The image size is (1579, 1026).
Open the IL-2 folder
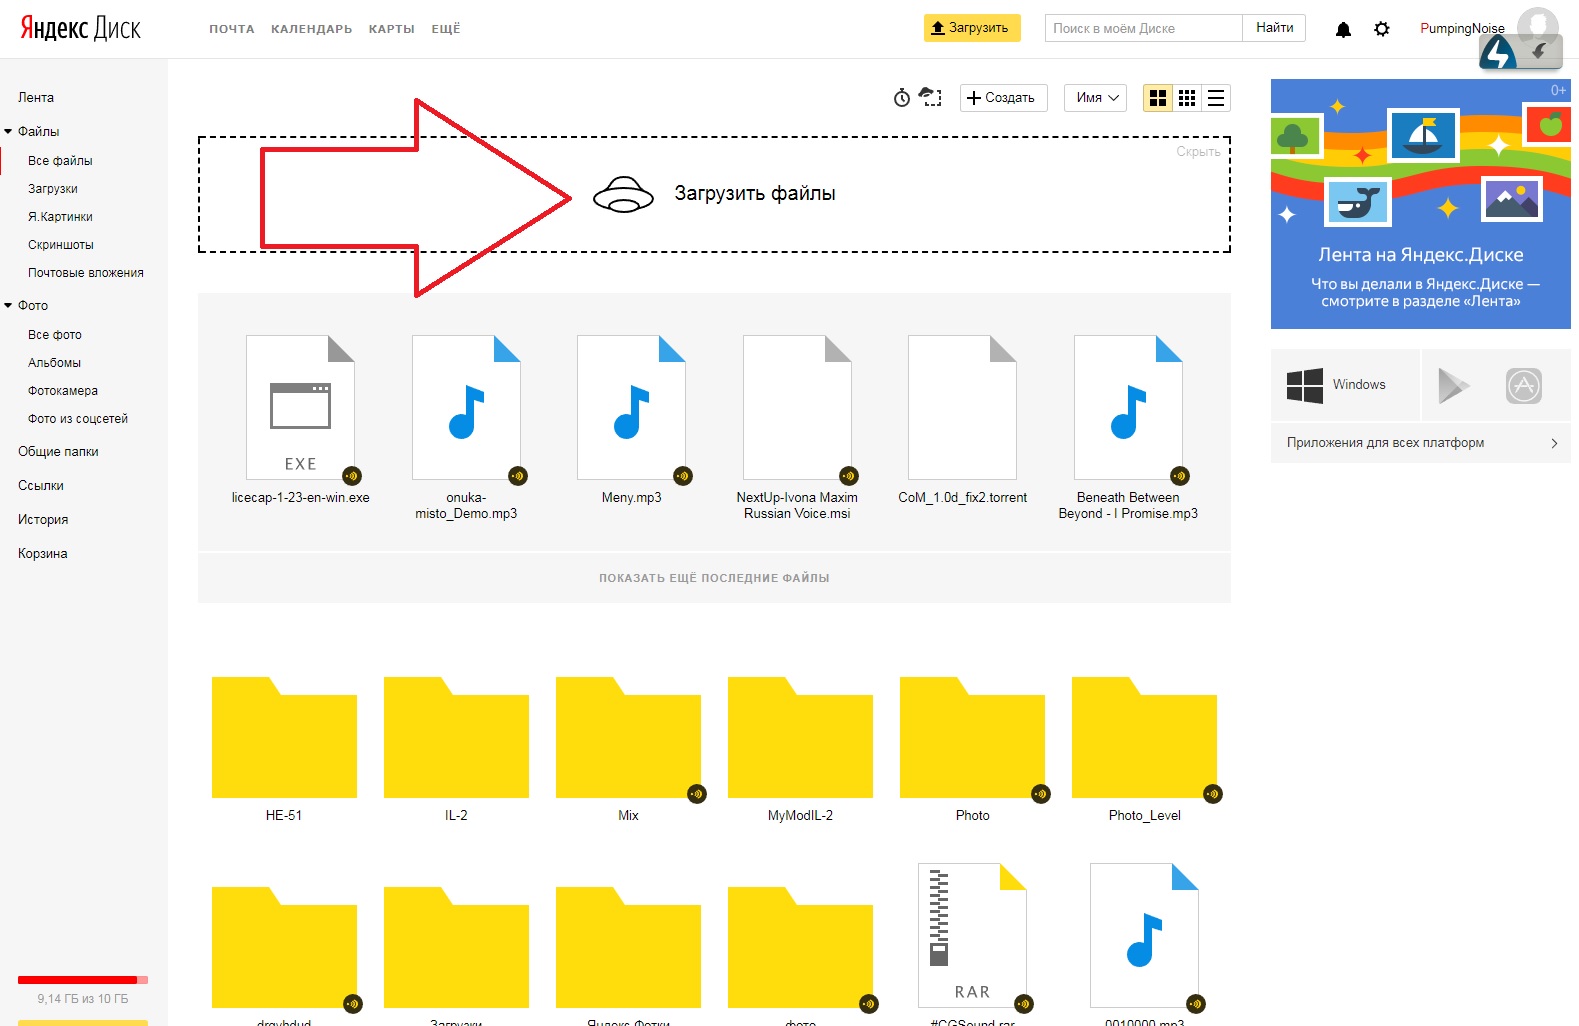[x=456, y=737]
